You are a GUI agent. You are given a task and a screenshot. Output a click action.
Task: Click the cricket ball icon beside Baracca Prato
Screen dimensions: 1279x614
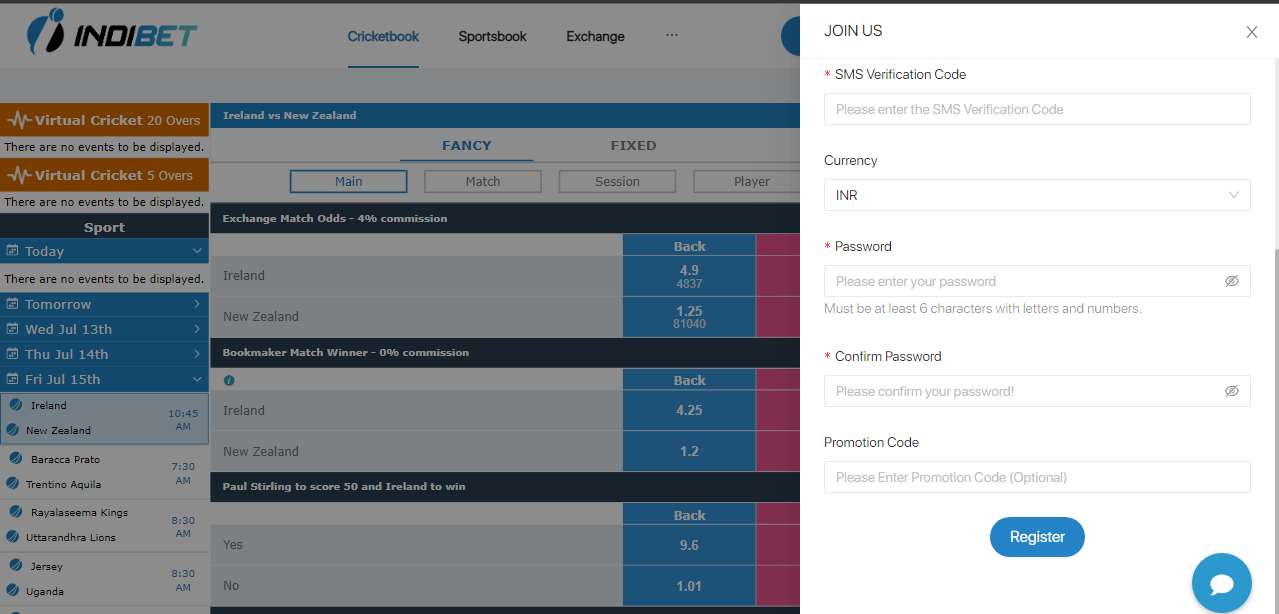(16, 458)
